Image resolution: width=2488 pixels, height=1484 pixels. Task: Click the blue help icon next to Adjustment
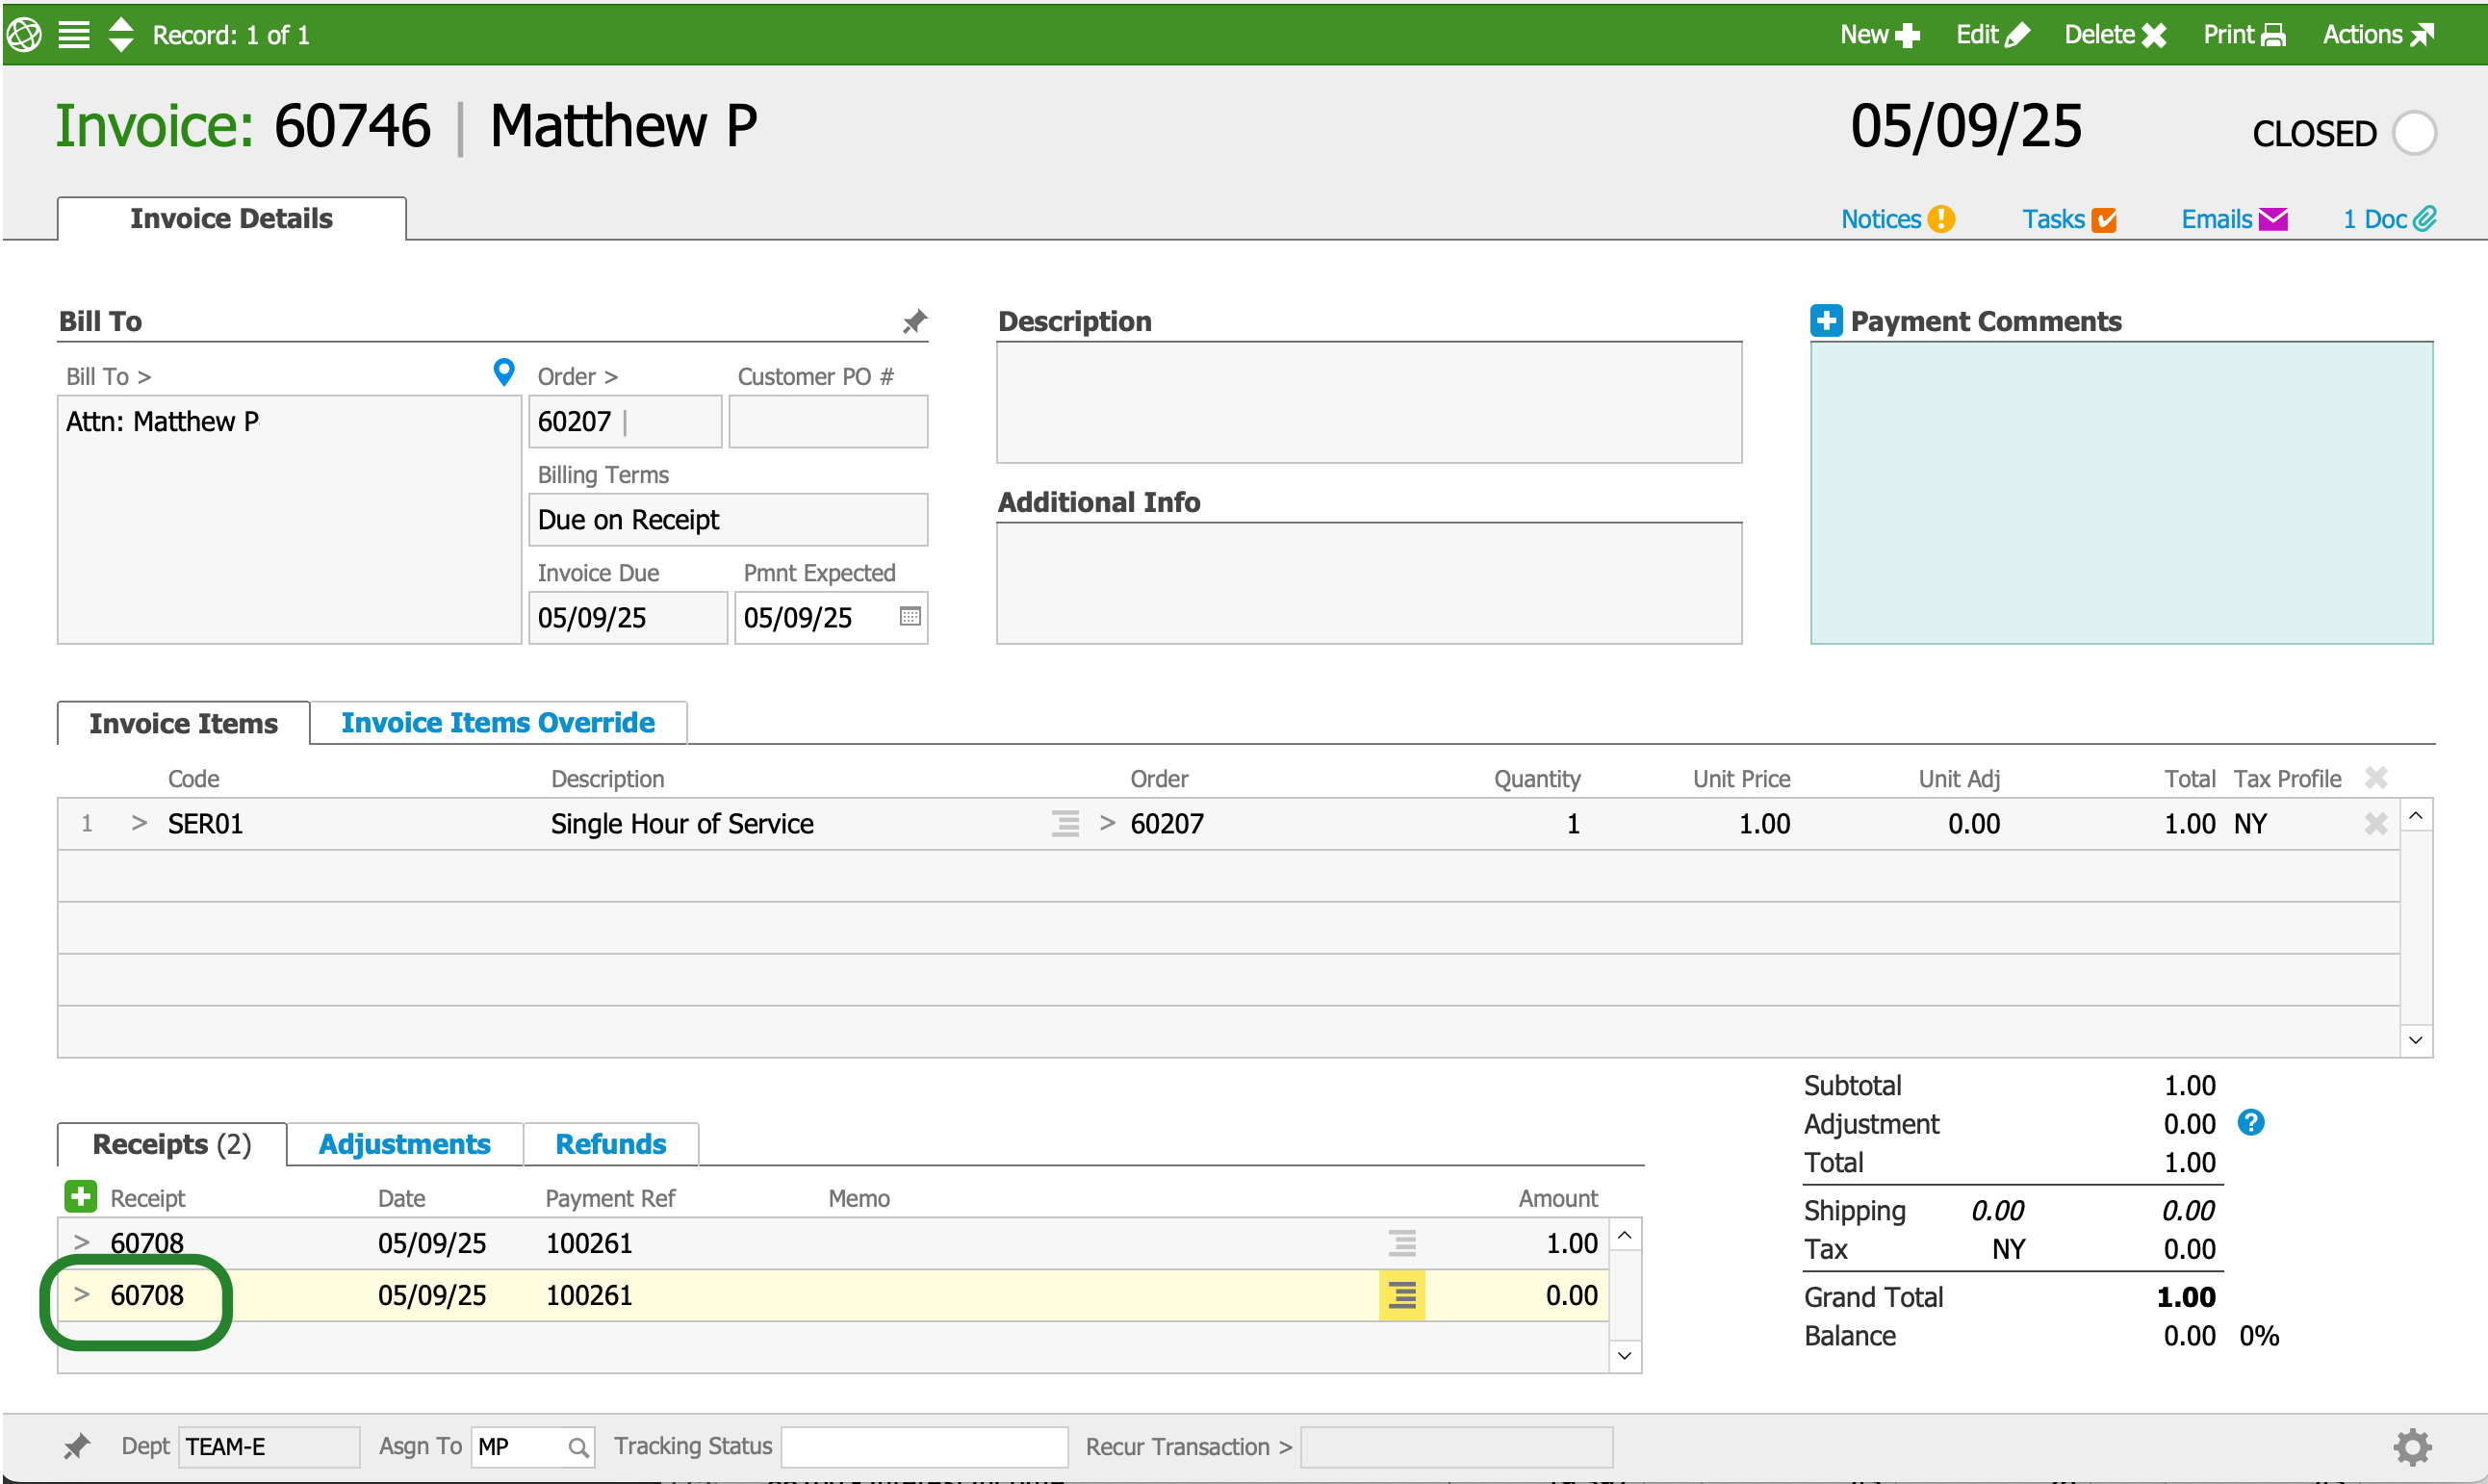pyautogui.click(x=2250, y=1123)
